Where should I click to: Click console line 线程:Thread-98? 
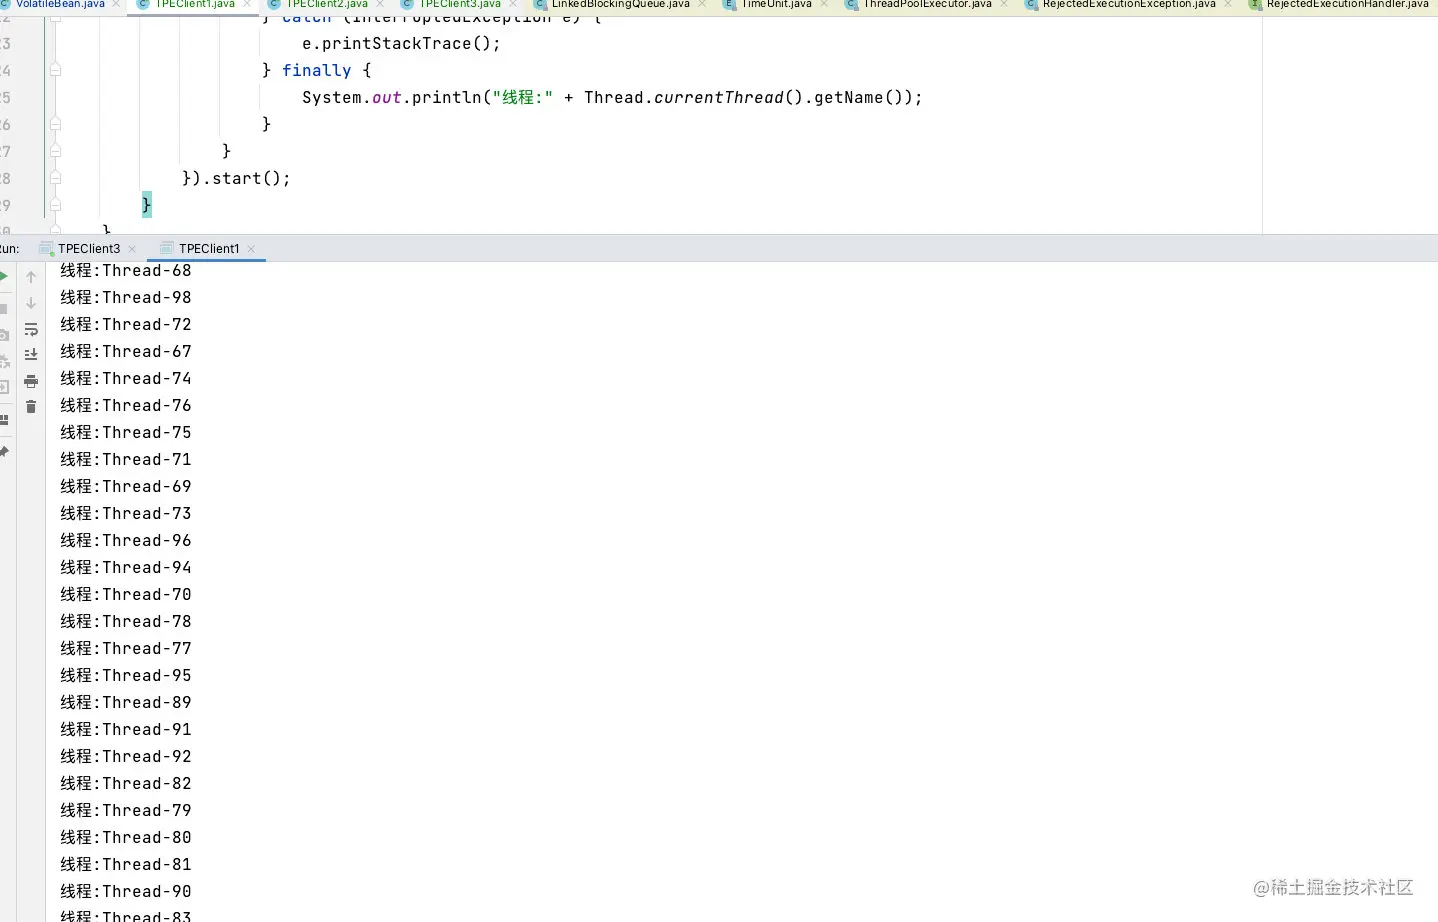126,297
